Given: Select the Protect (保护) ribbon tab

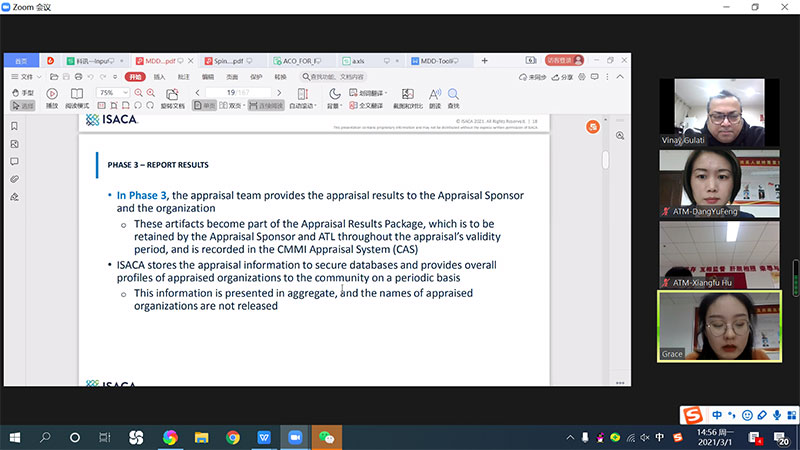Looking at the screenshot, I should [256, 77].
